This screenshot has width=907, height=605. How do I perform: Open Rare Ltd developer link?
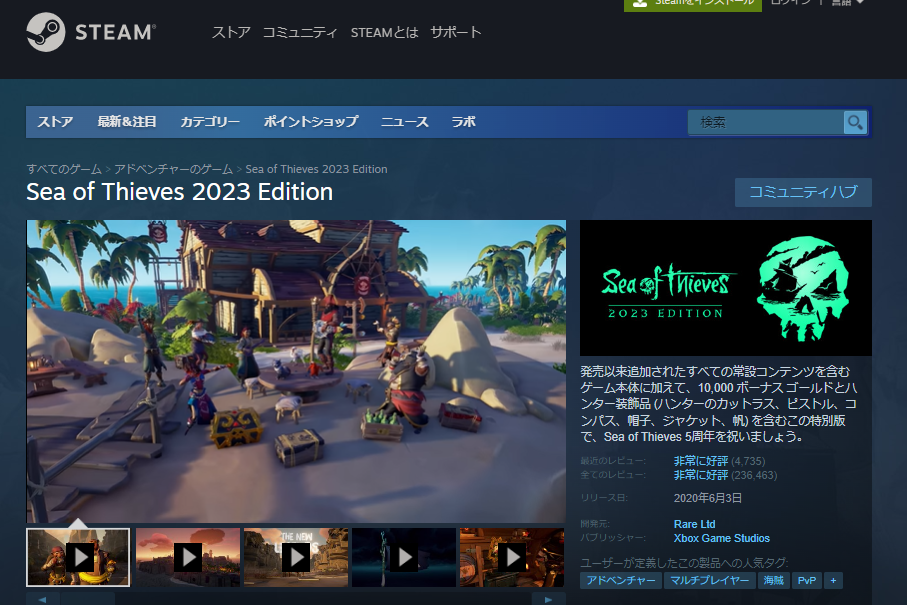click(x=694, y=524)
